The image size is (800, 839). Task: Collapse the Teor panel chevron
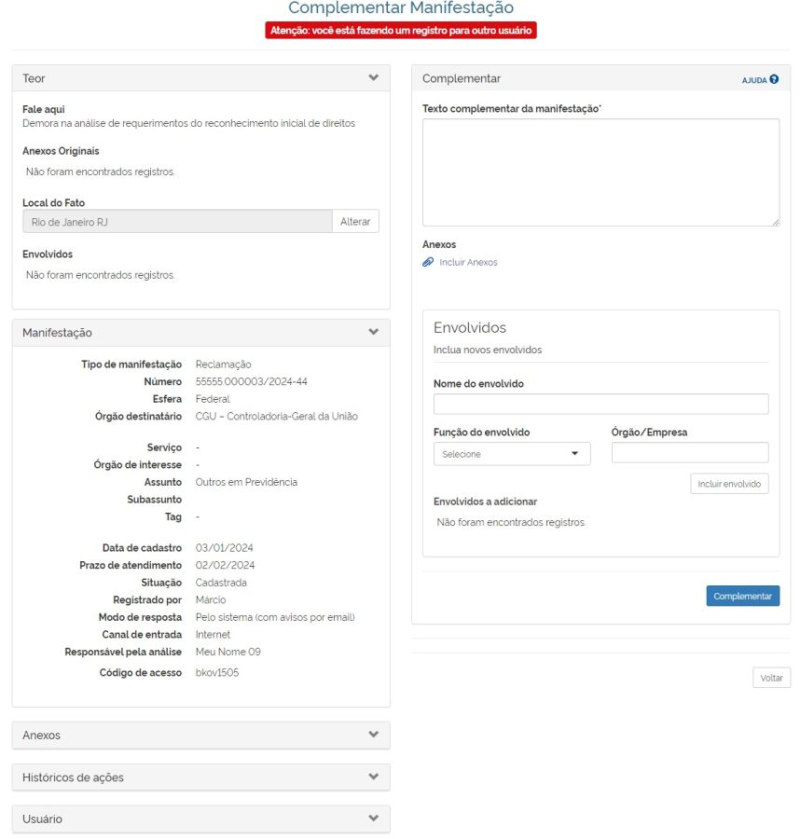(x=373, y=78)
